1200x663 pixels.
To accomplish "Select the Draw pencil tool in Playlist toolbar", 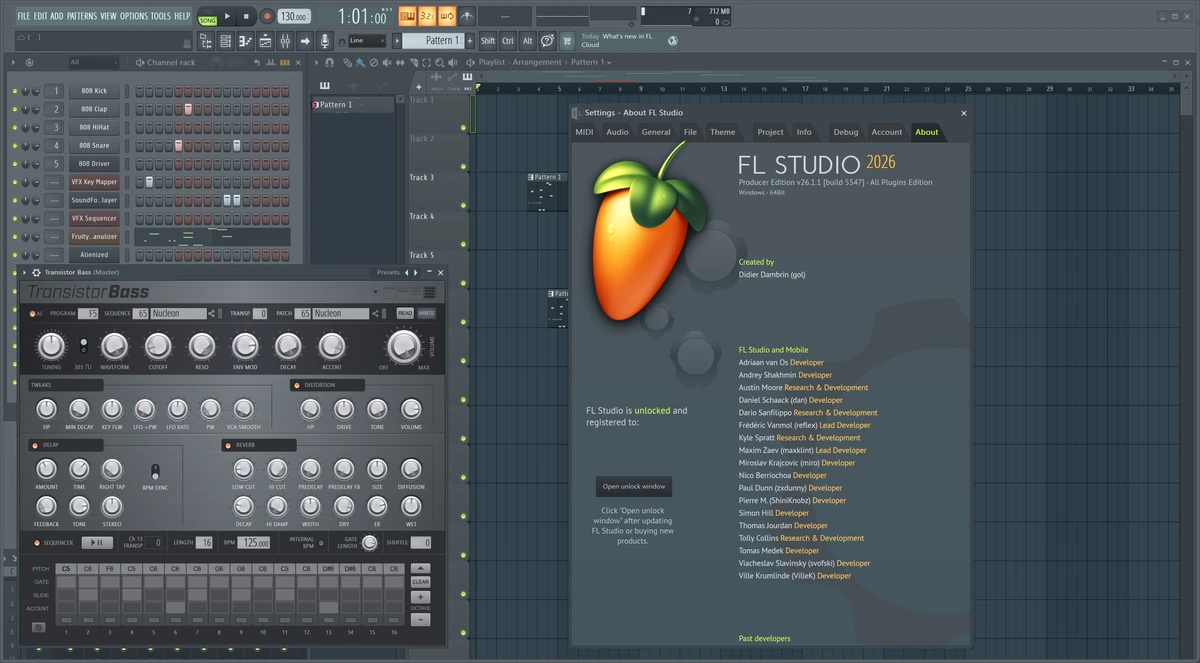I will pyautogui.click(x=348, y=62).
